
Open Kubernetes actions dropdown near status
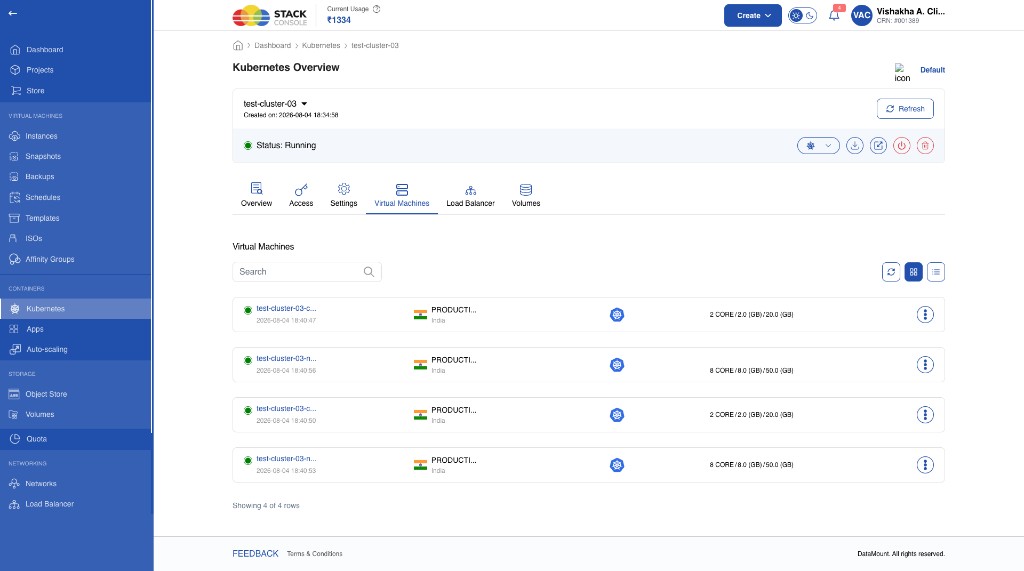pos(818,146)
